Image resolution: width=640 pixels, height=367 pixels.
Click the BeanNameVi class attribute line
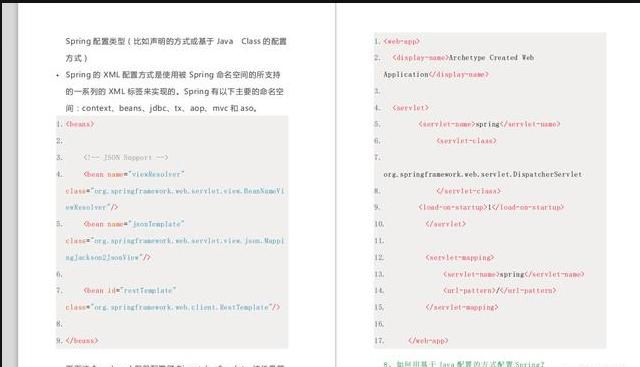point(175,191)
